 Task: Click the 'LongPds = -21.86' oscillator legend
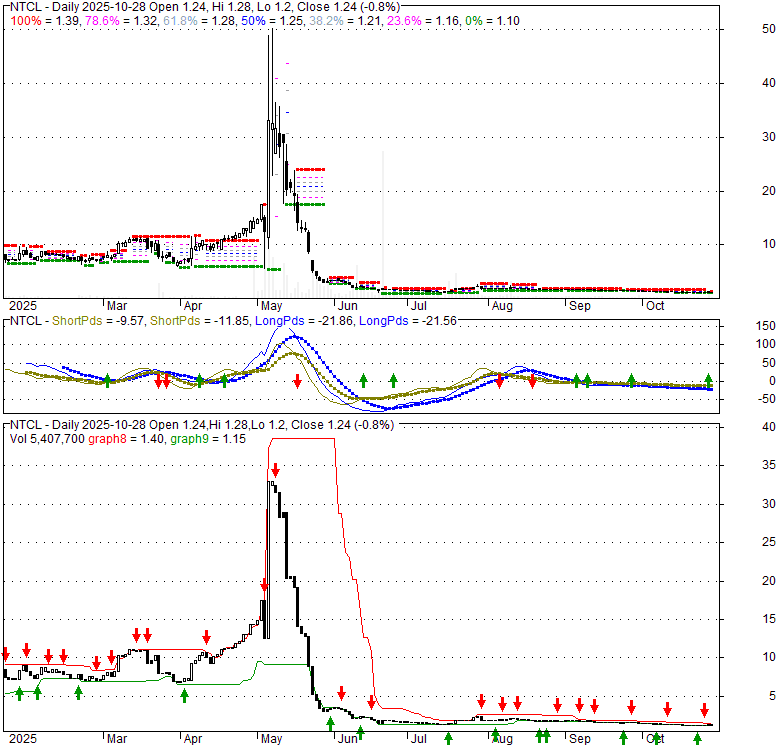tap(304, 321)
